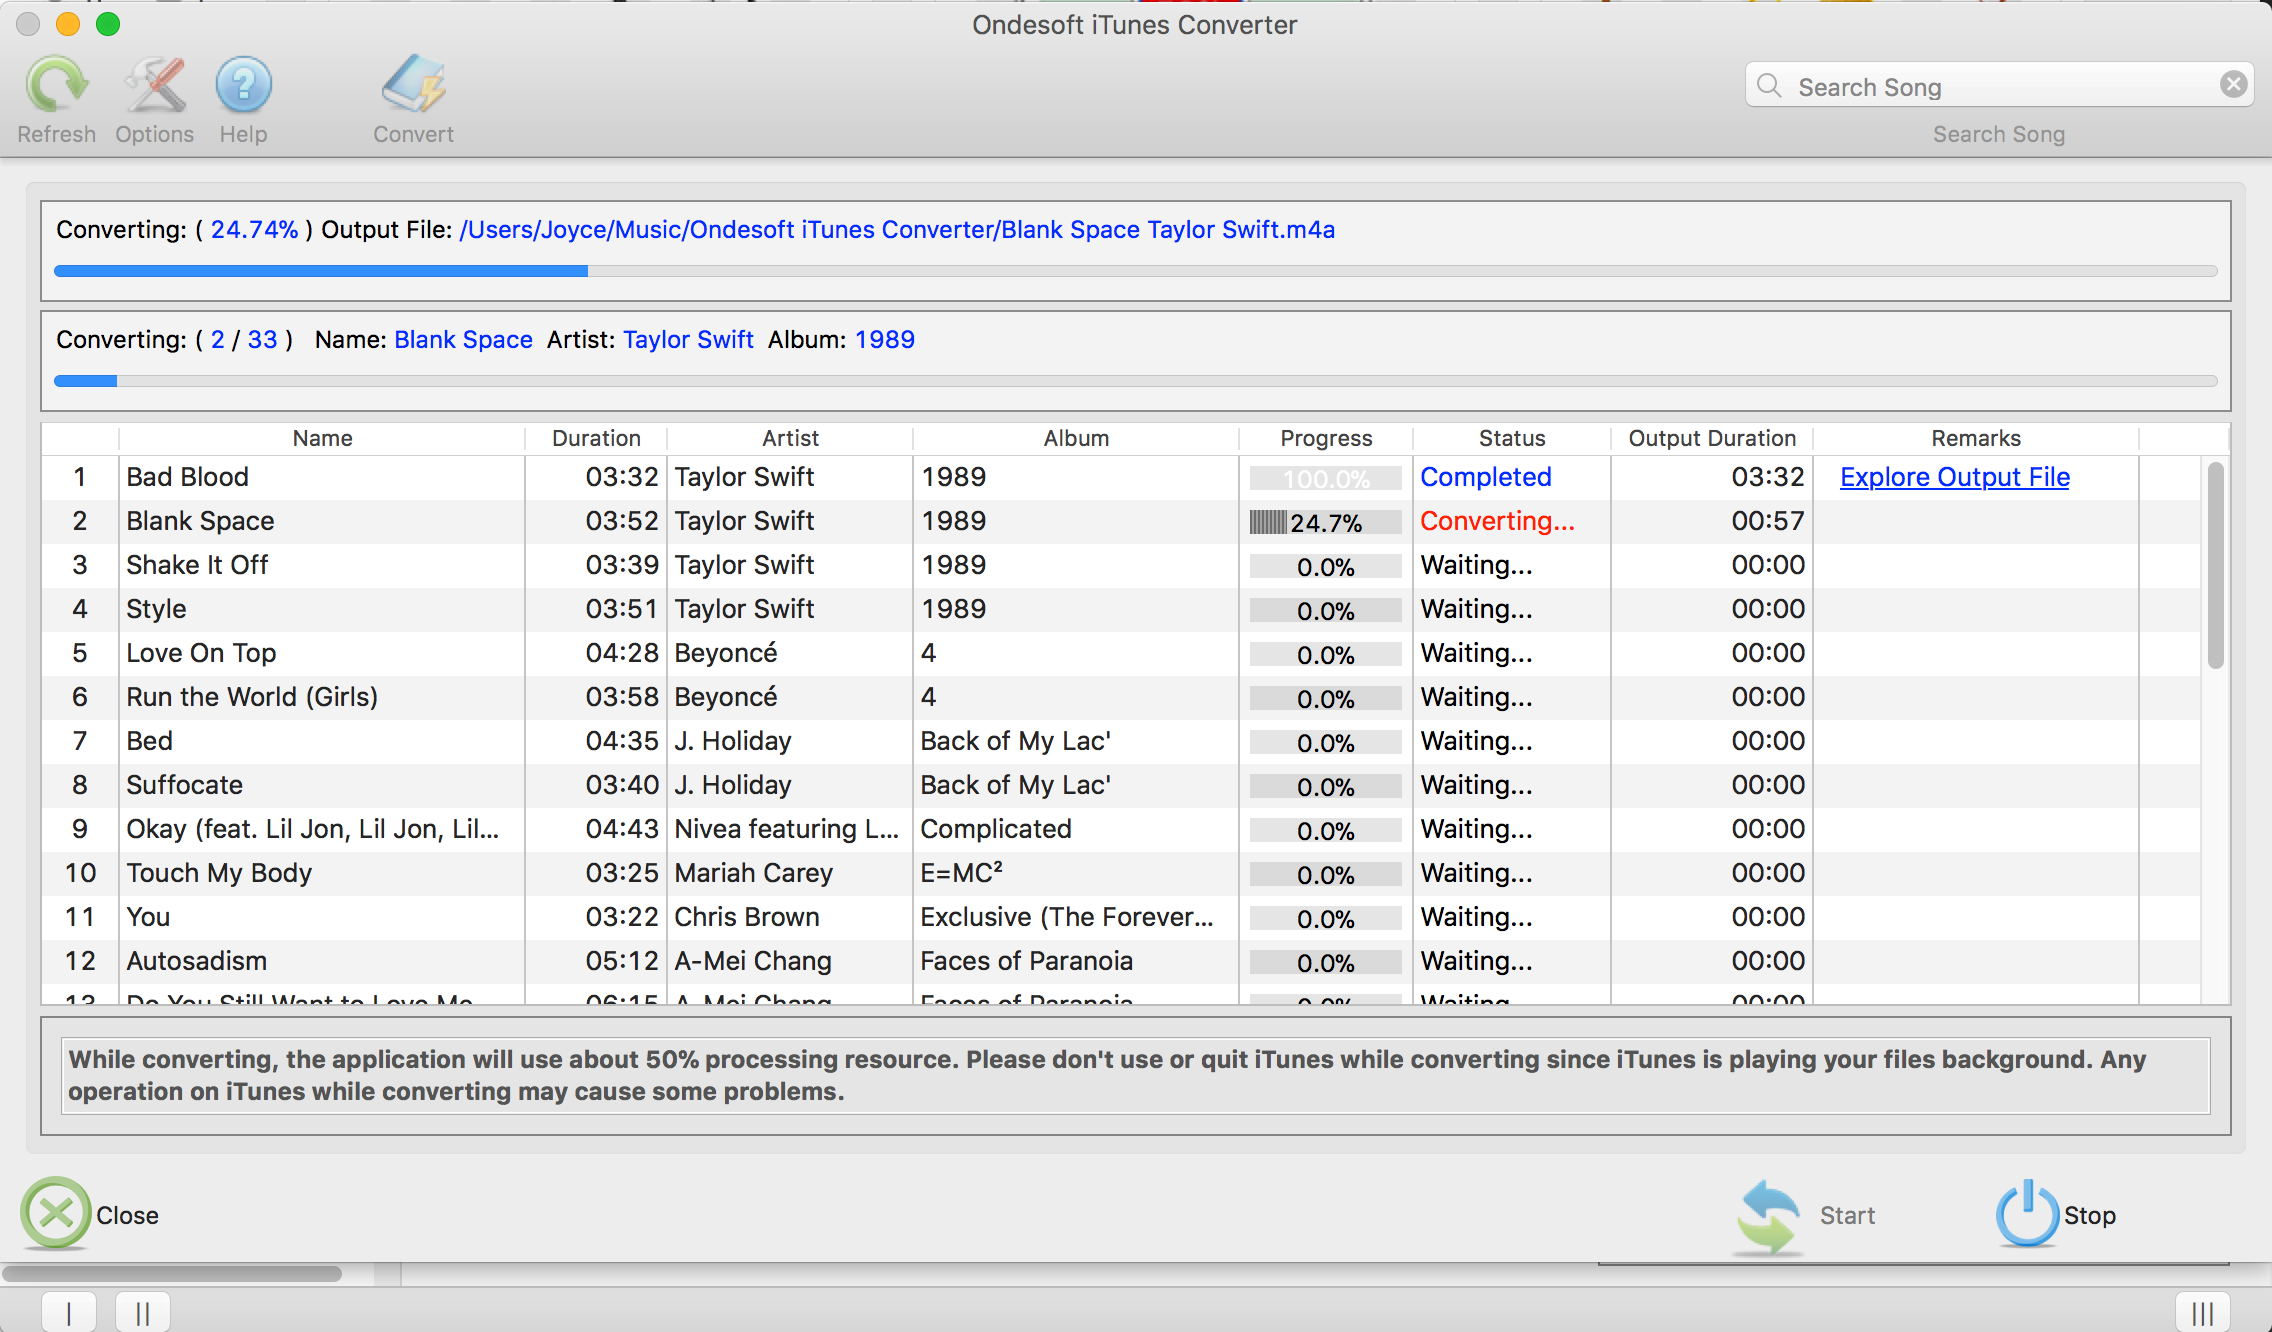Viewport: 2272px width, 1332px height.
Task: Click the Progress column header to sort
Action: 1324,438
